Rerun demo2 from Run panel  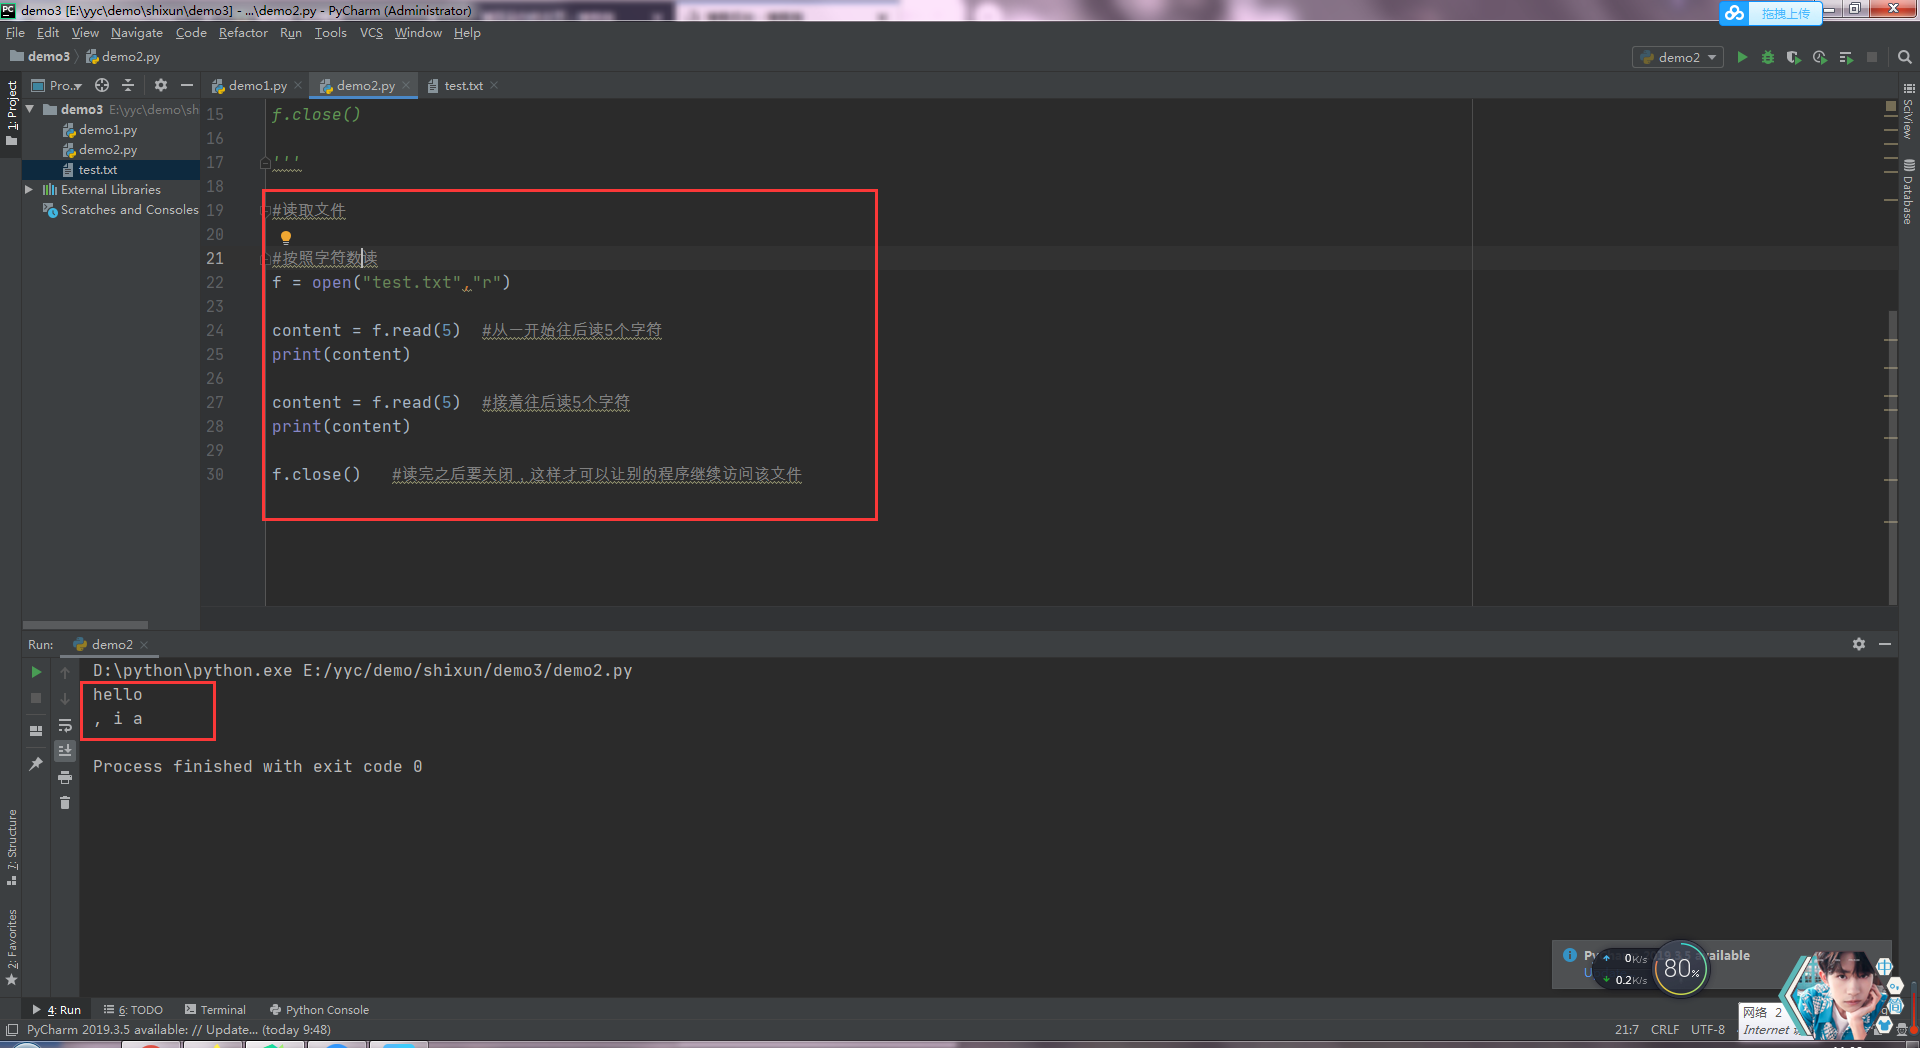click(x=36, y=672)
